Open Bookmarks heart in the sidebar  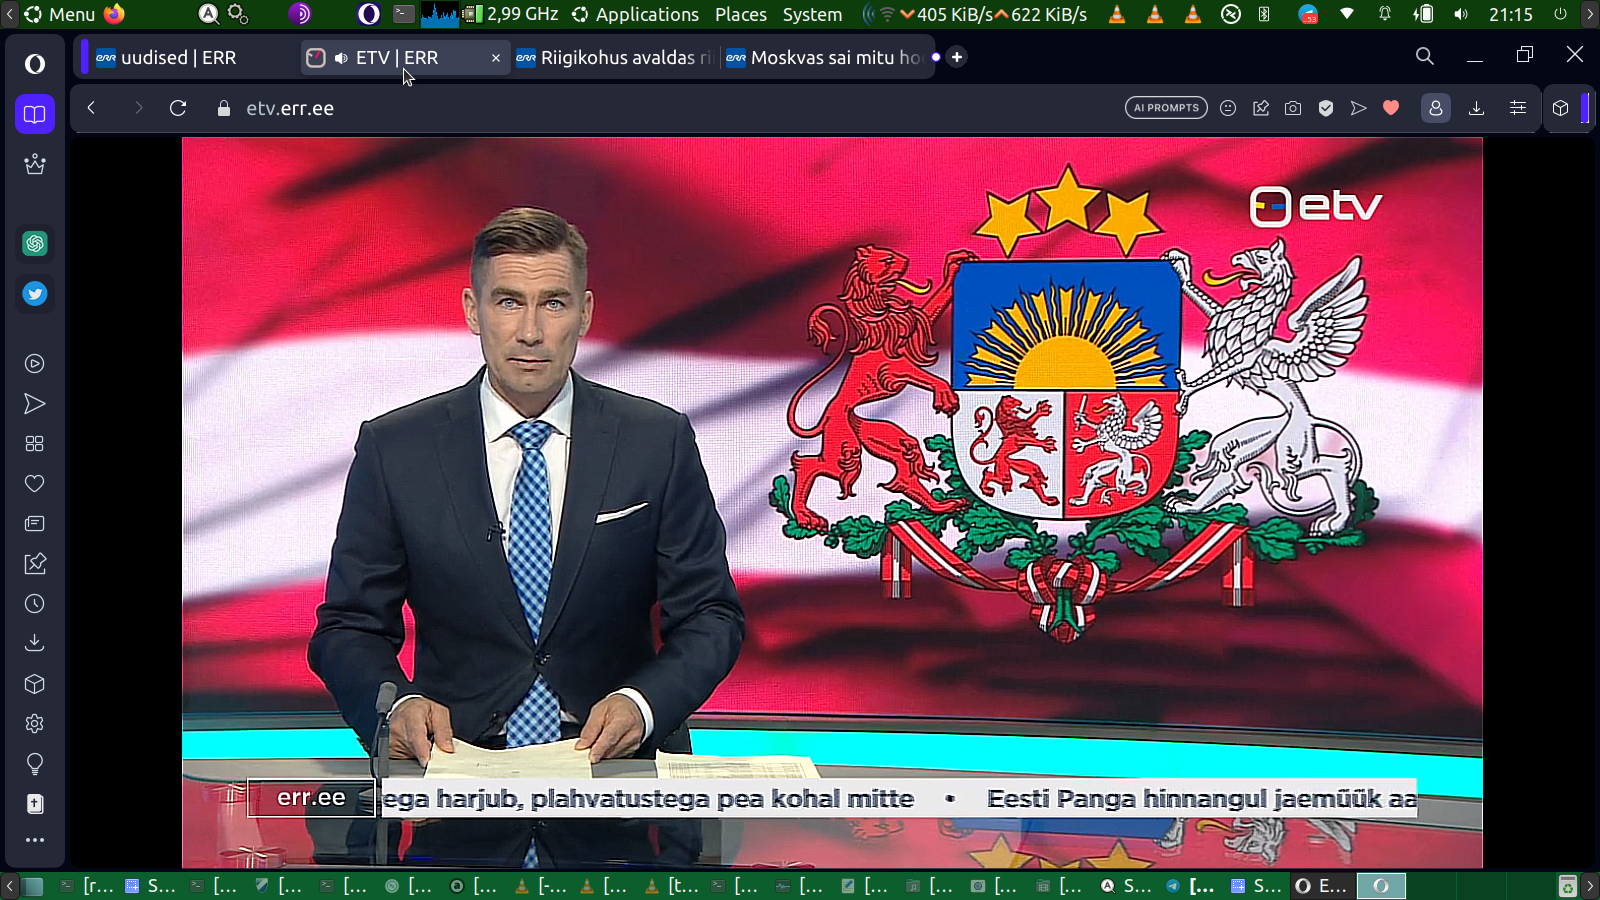point(35,484)
